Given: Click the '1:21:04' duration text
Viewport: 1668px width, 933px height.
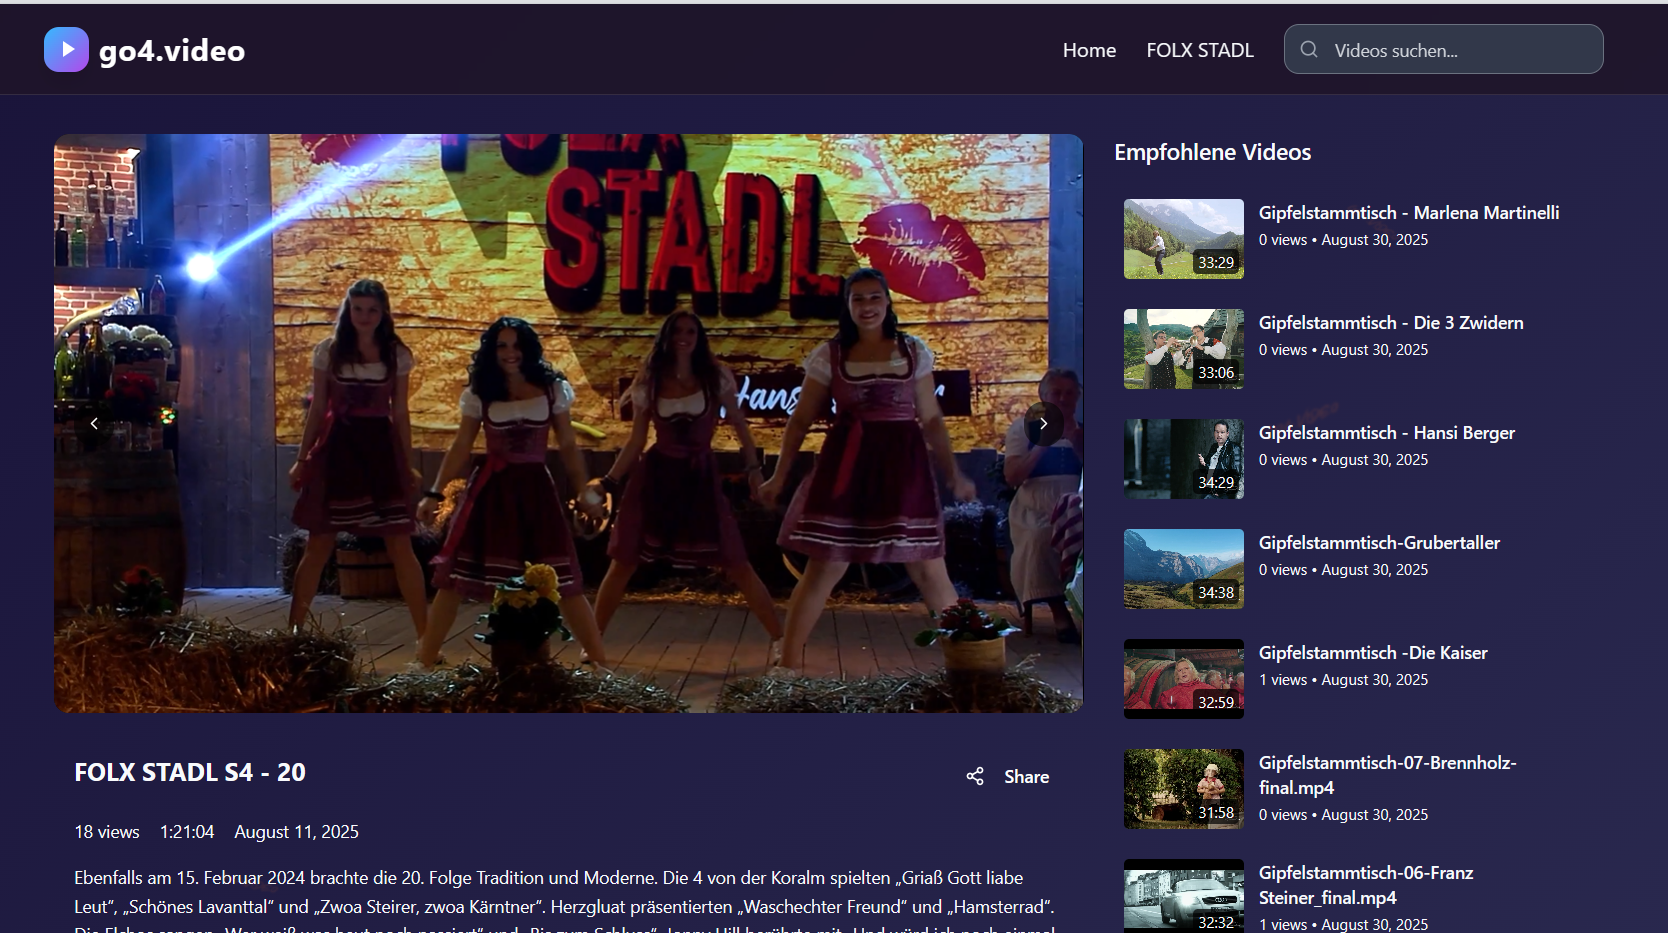Looking at the screenshot, I should [187, 832].
